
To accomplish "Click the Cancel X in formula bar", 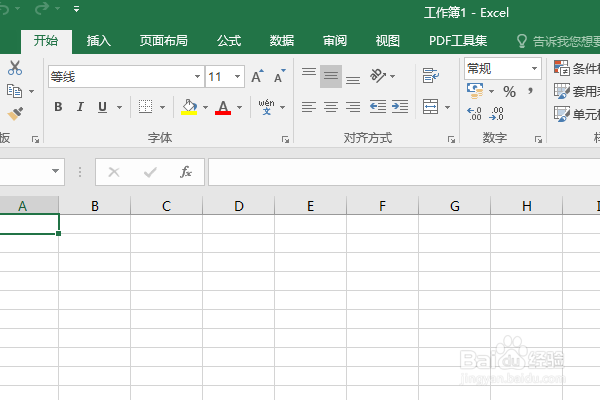I will [x=114, y=172].
